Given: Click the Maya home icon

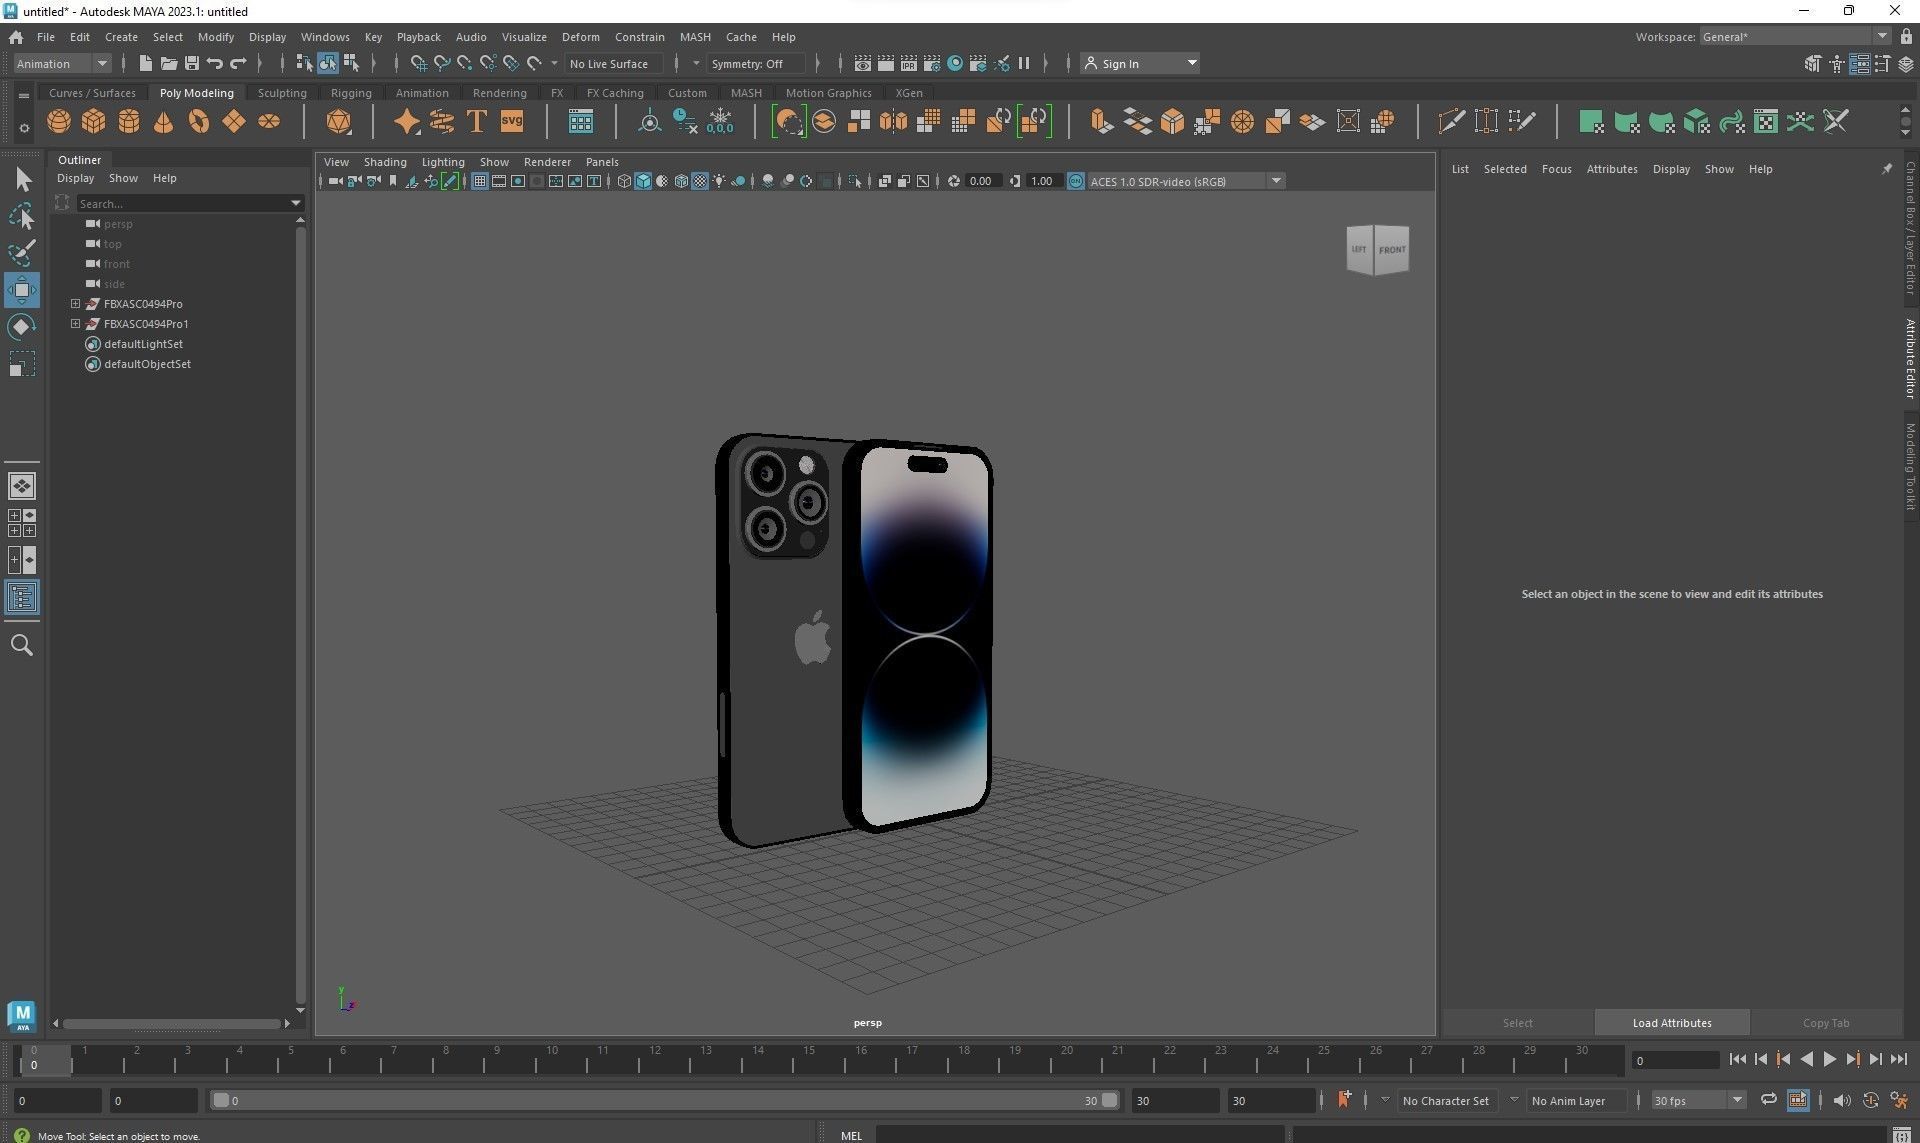Looking at the screenshot, I should tap(16, 37).
